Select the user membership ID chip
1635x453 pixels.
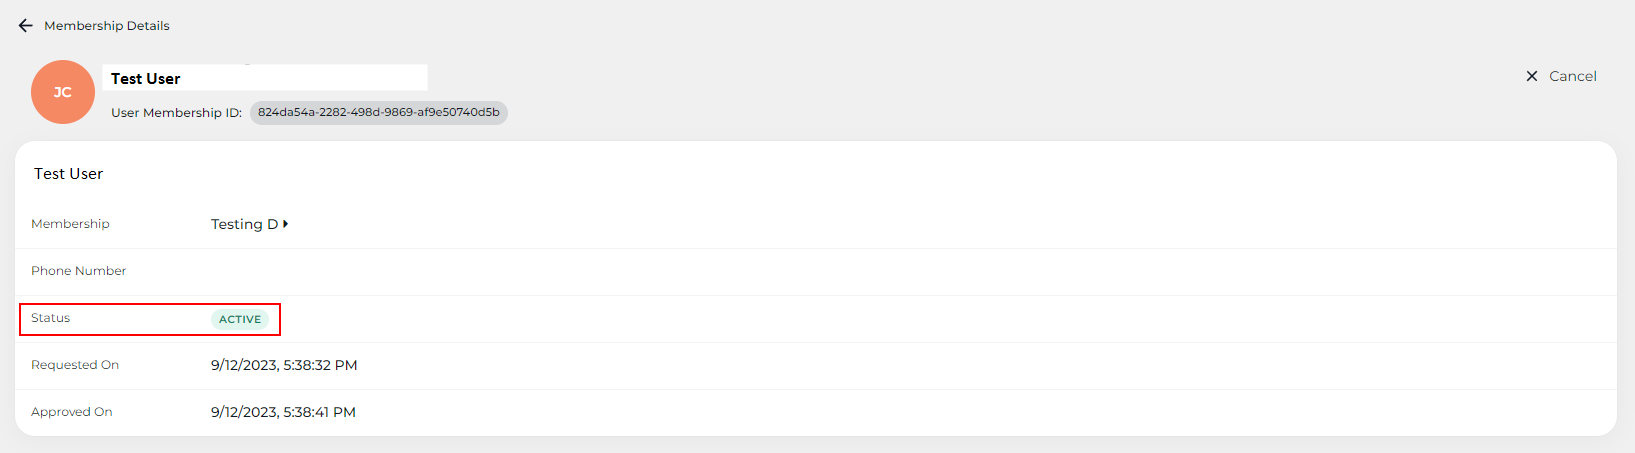coord(378,113)
